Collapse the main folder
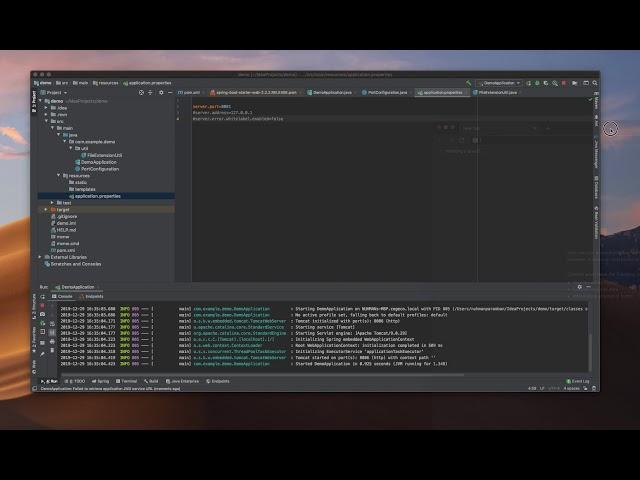 [52, 128]
